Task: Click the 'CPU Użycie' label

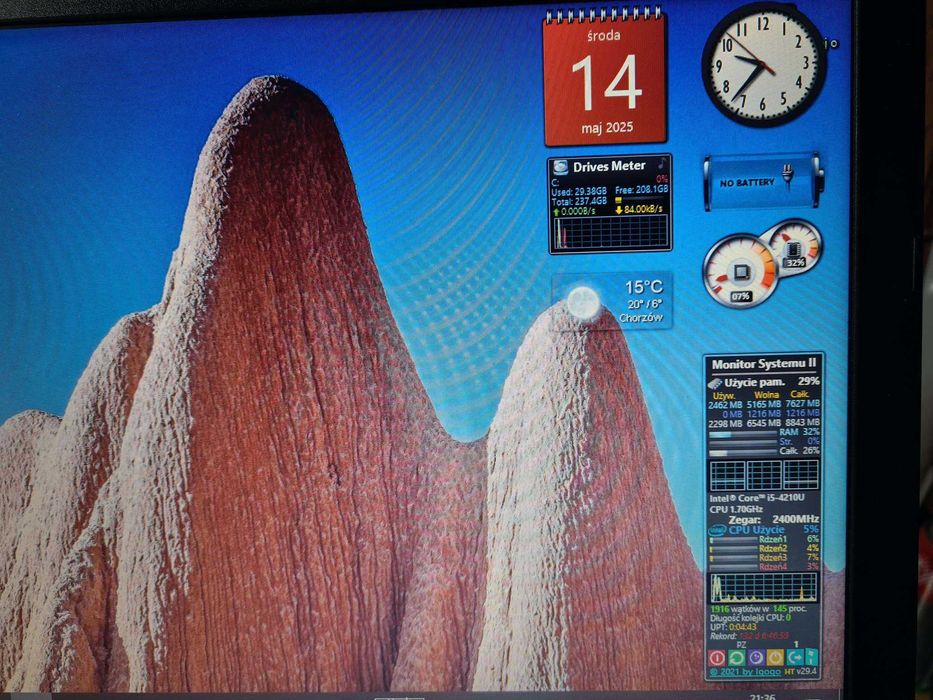Action: coord(756,529)
